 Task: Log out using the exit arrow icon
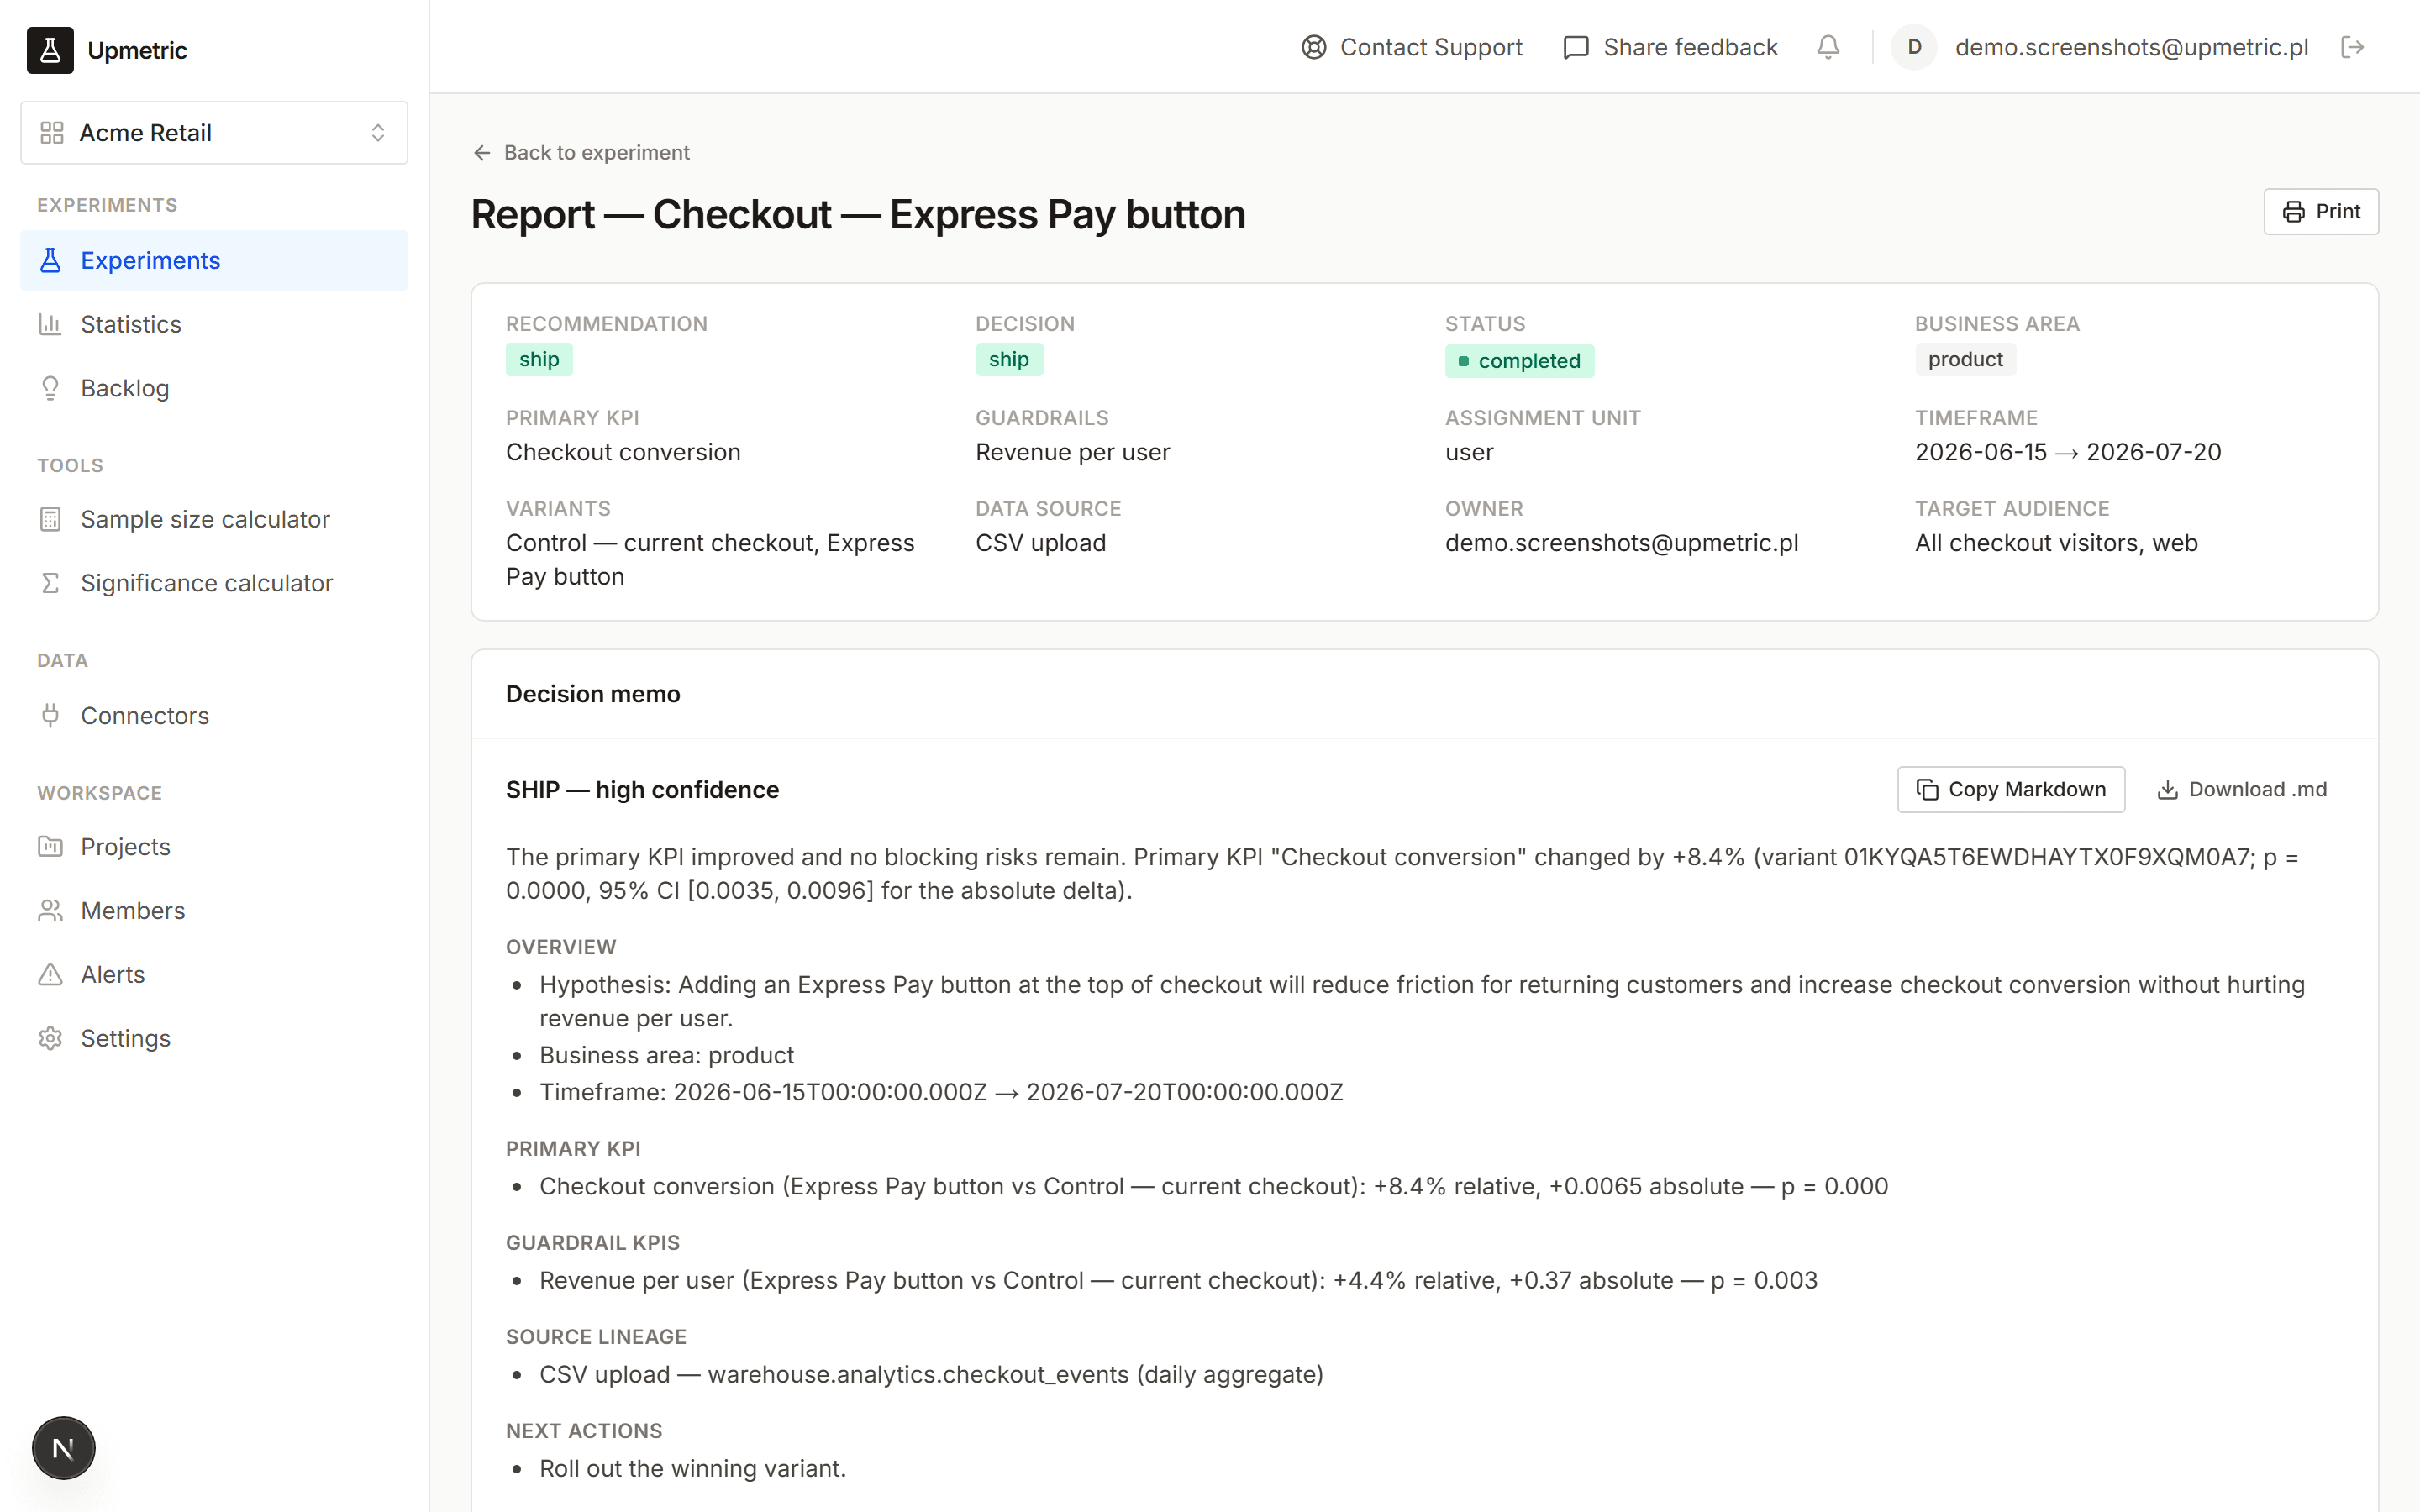pos(2352,47)
